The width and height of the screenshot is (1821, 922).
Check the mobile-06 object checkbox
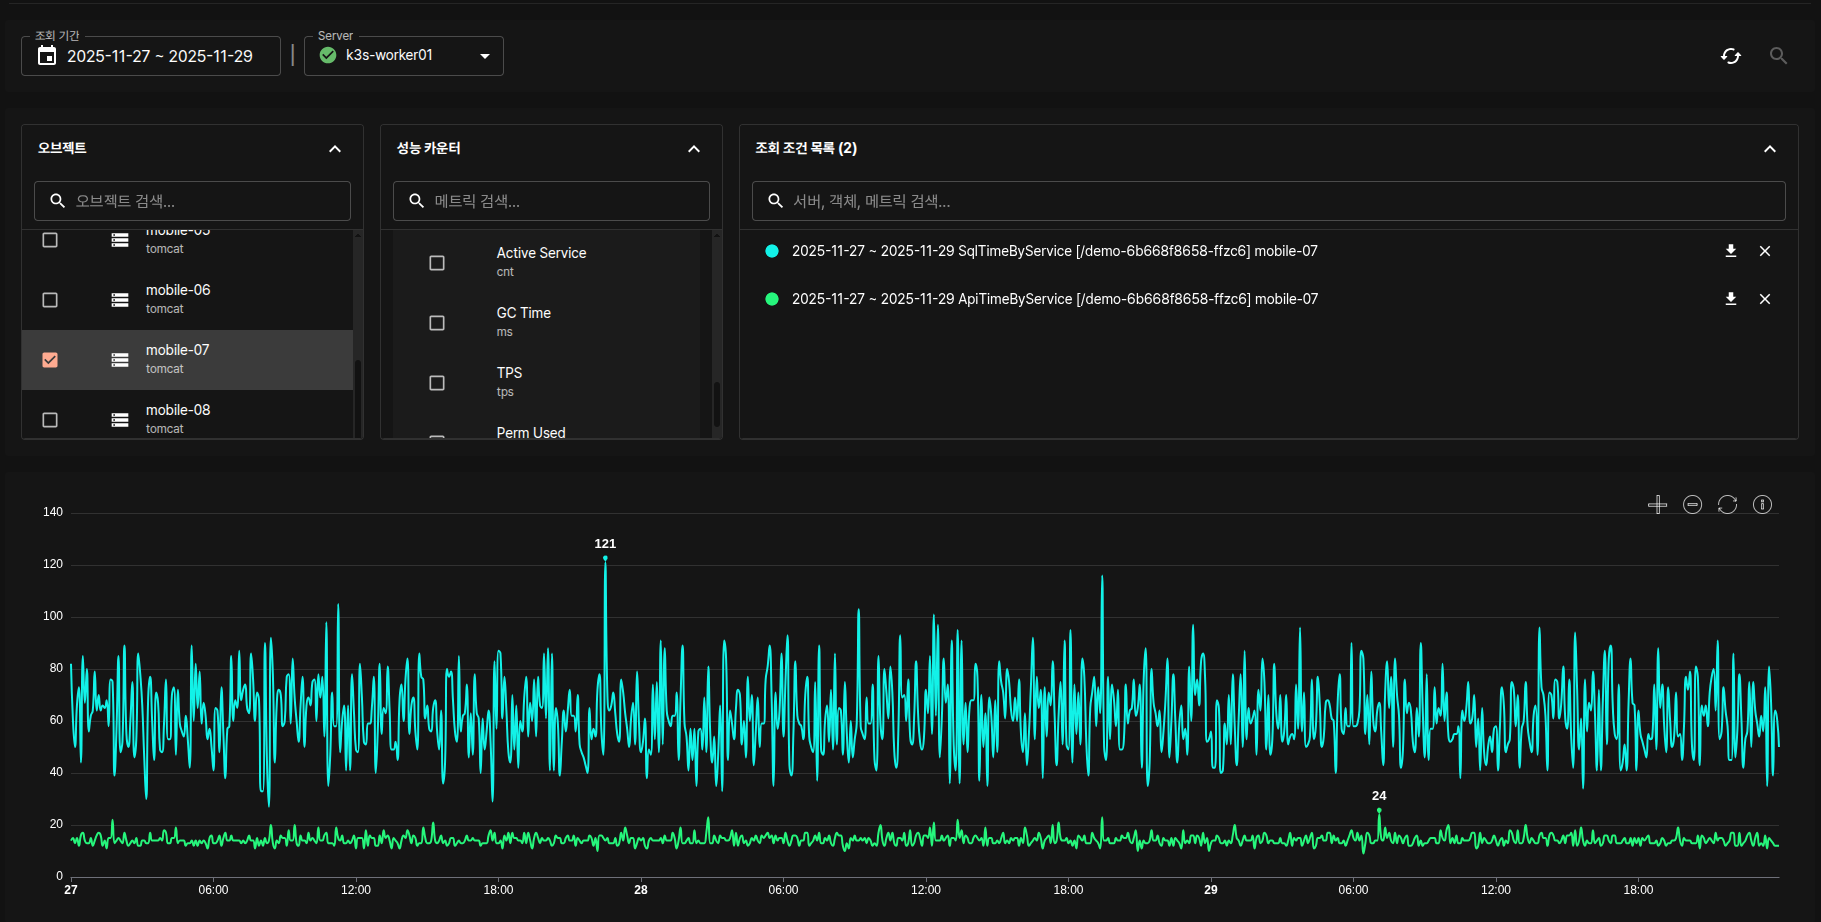[x=50, y=300]
